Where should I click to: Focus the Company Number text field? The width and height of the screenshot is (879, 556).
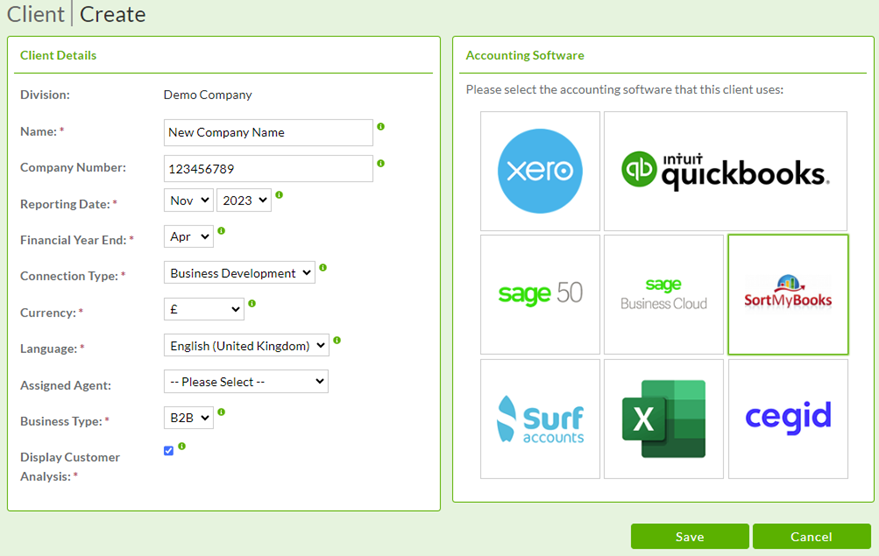tap(268, 169)
